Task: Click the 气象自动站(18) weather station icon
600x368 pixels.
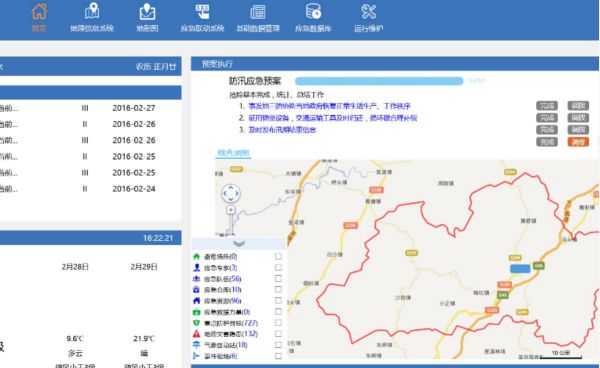Action: pyautogui.click(x=196, y=345)
